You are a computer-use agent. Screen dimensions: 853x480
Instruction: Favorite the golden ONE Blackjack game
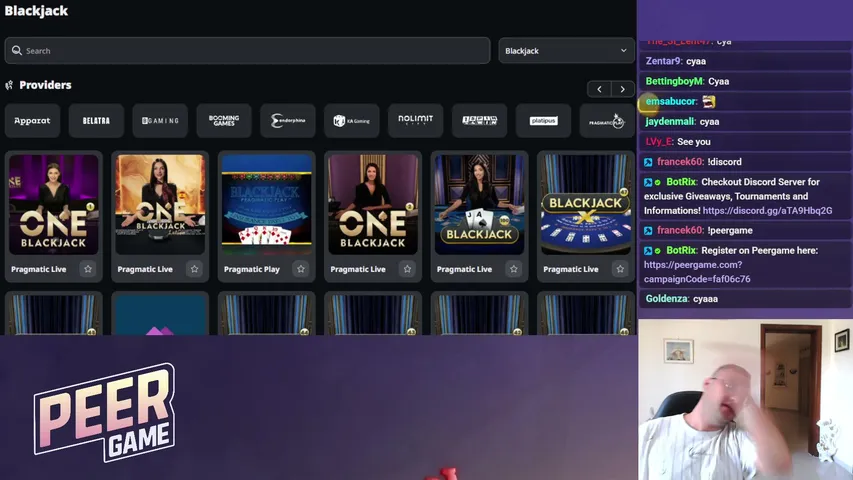click(194, 269)
